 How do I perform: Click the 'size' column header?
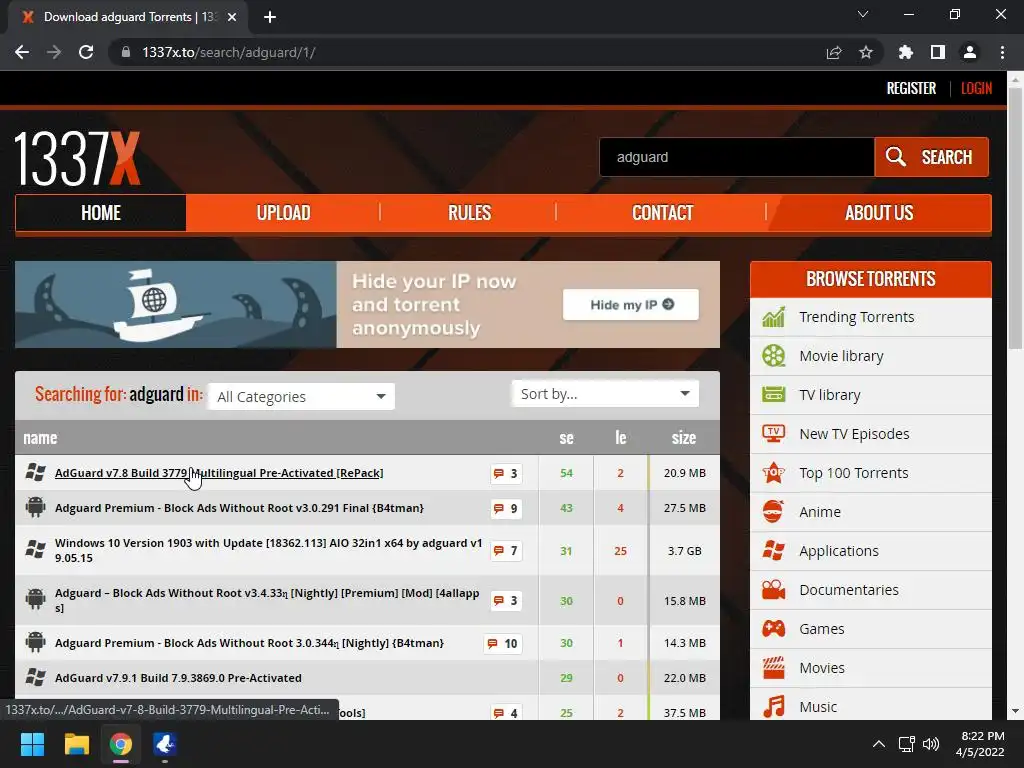(x=684, y=438)
